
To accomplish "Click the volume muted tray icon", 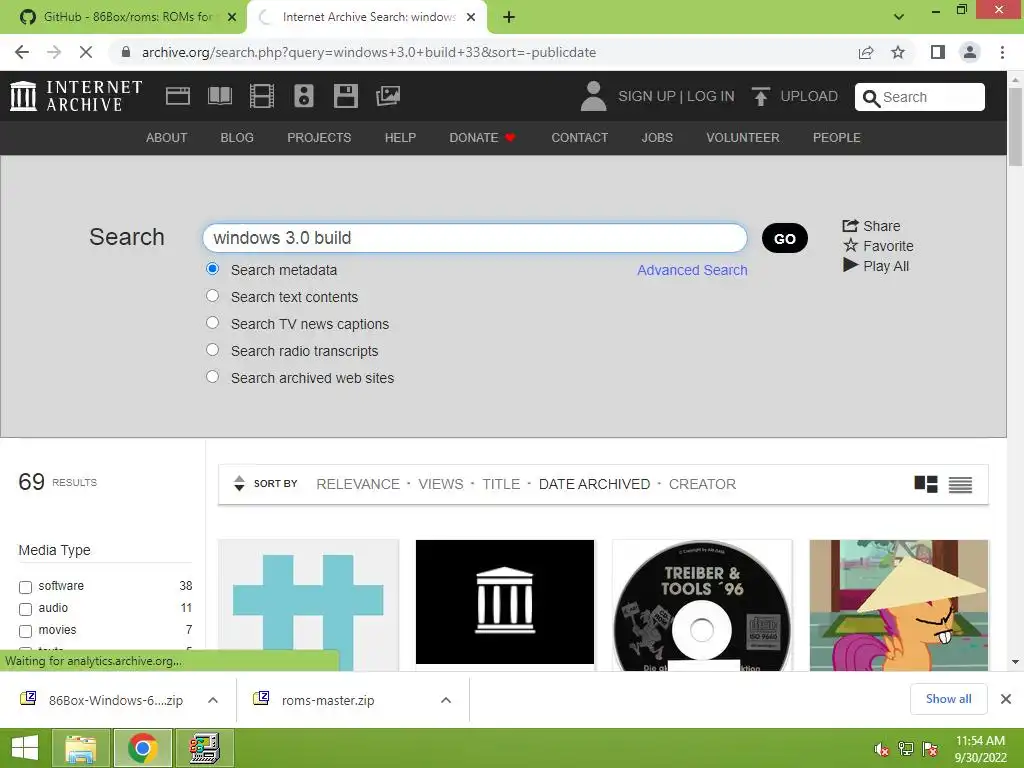I will (881, 749).
